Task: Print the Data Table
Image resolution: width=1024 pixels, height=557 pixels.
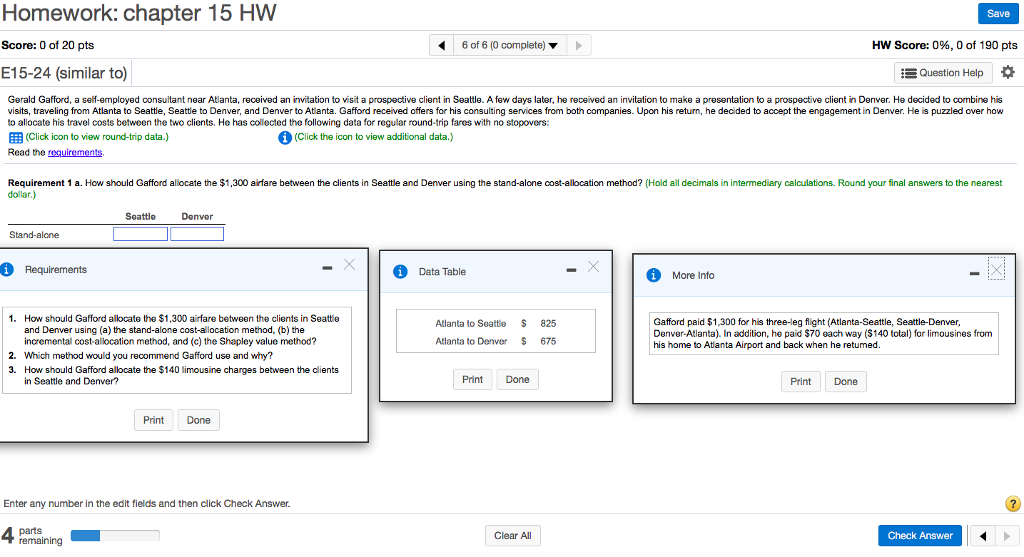Action: pos(472,379)
